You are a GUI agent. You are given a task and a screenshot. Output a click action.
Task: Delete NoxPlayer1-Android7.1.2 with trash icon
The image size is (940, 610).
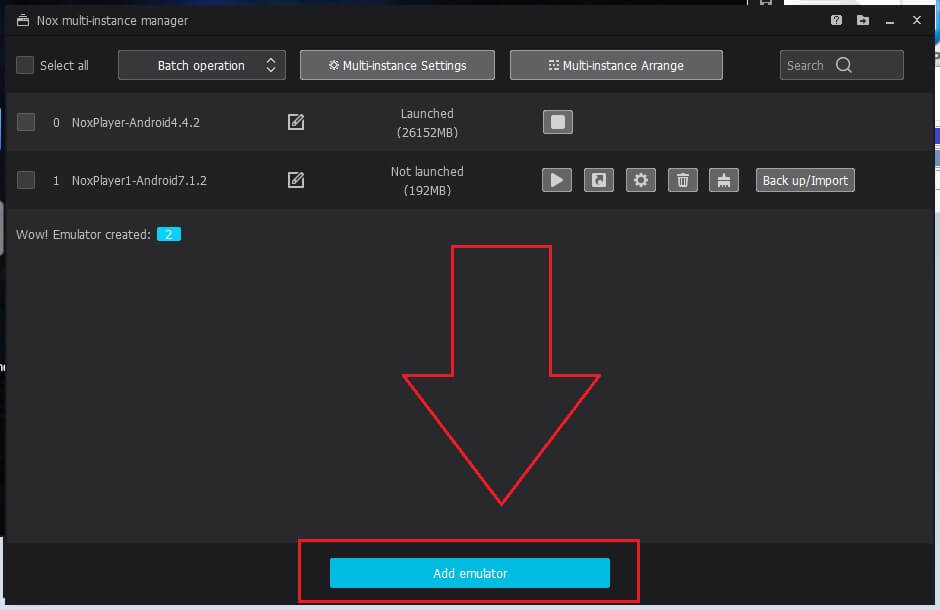click(x=682, y=180)
